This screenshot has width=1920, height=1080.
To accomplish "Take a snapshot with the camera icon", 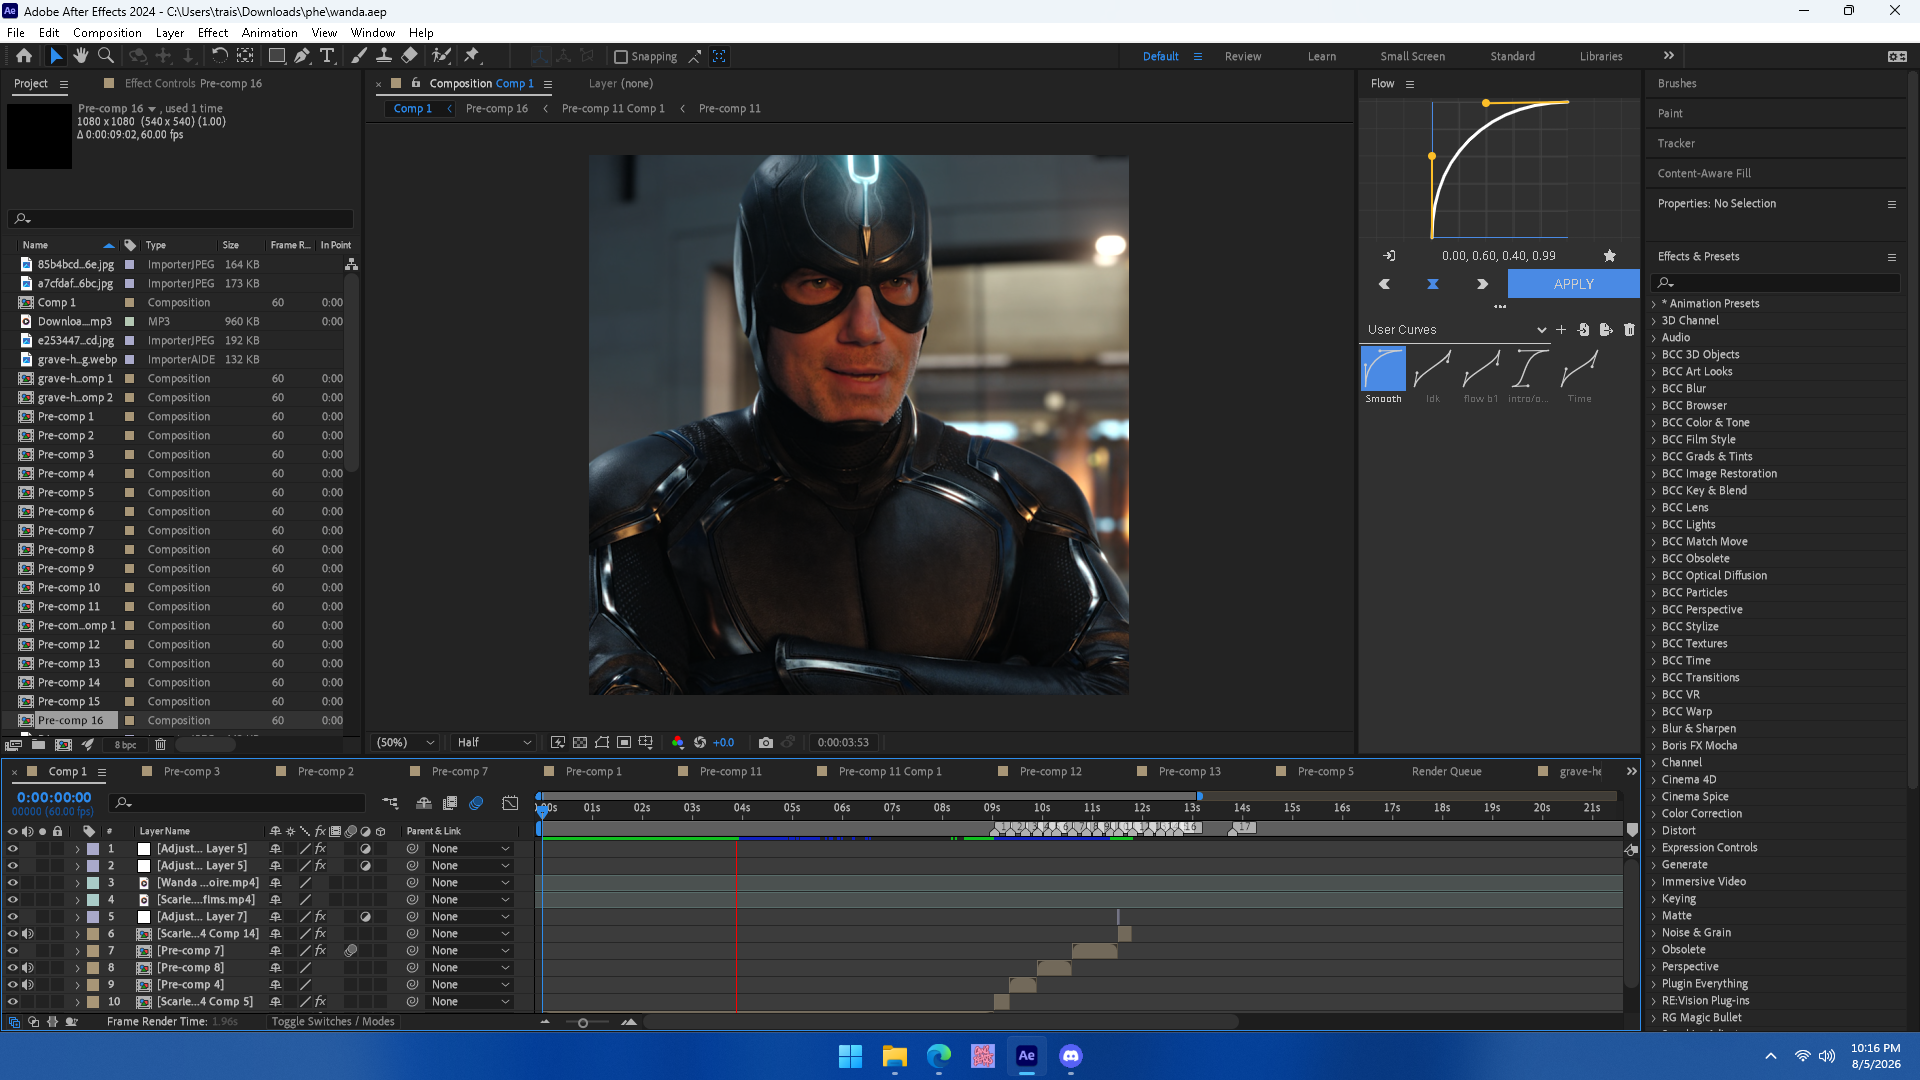I will (766, 742).
